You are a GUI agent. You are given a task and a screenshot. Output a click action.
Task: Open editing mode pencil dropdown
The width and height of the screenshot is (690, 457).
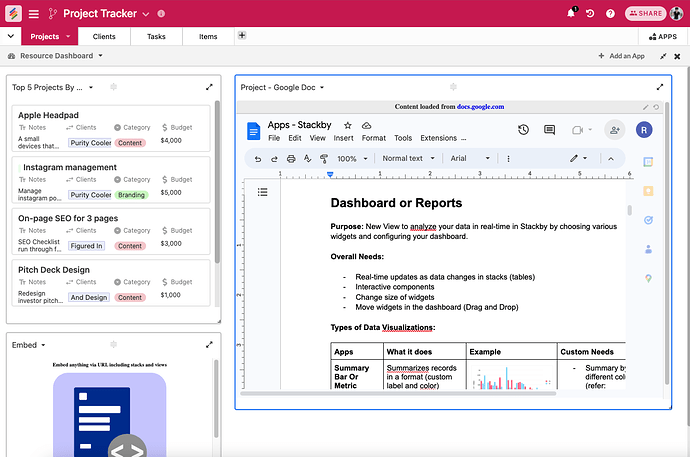tap(578, 158)
